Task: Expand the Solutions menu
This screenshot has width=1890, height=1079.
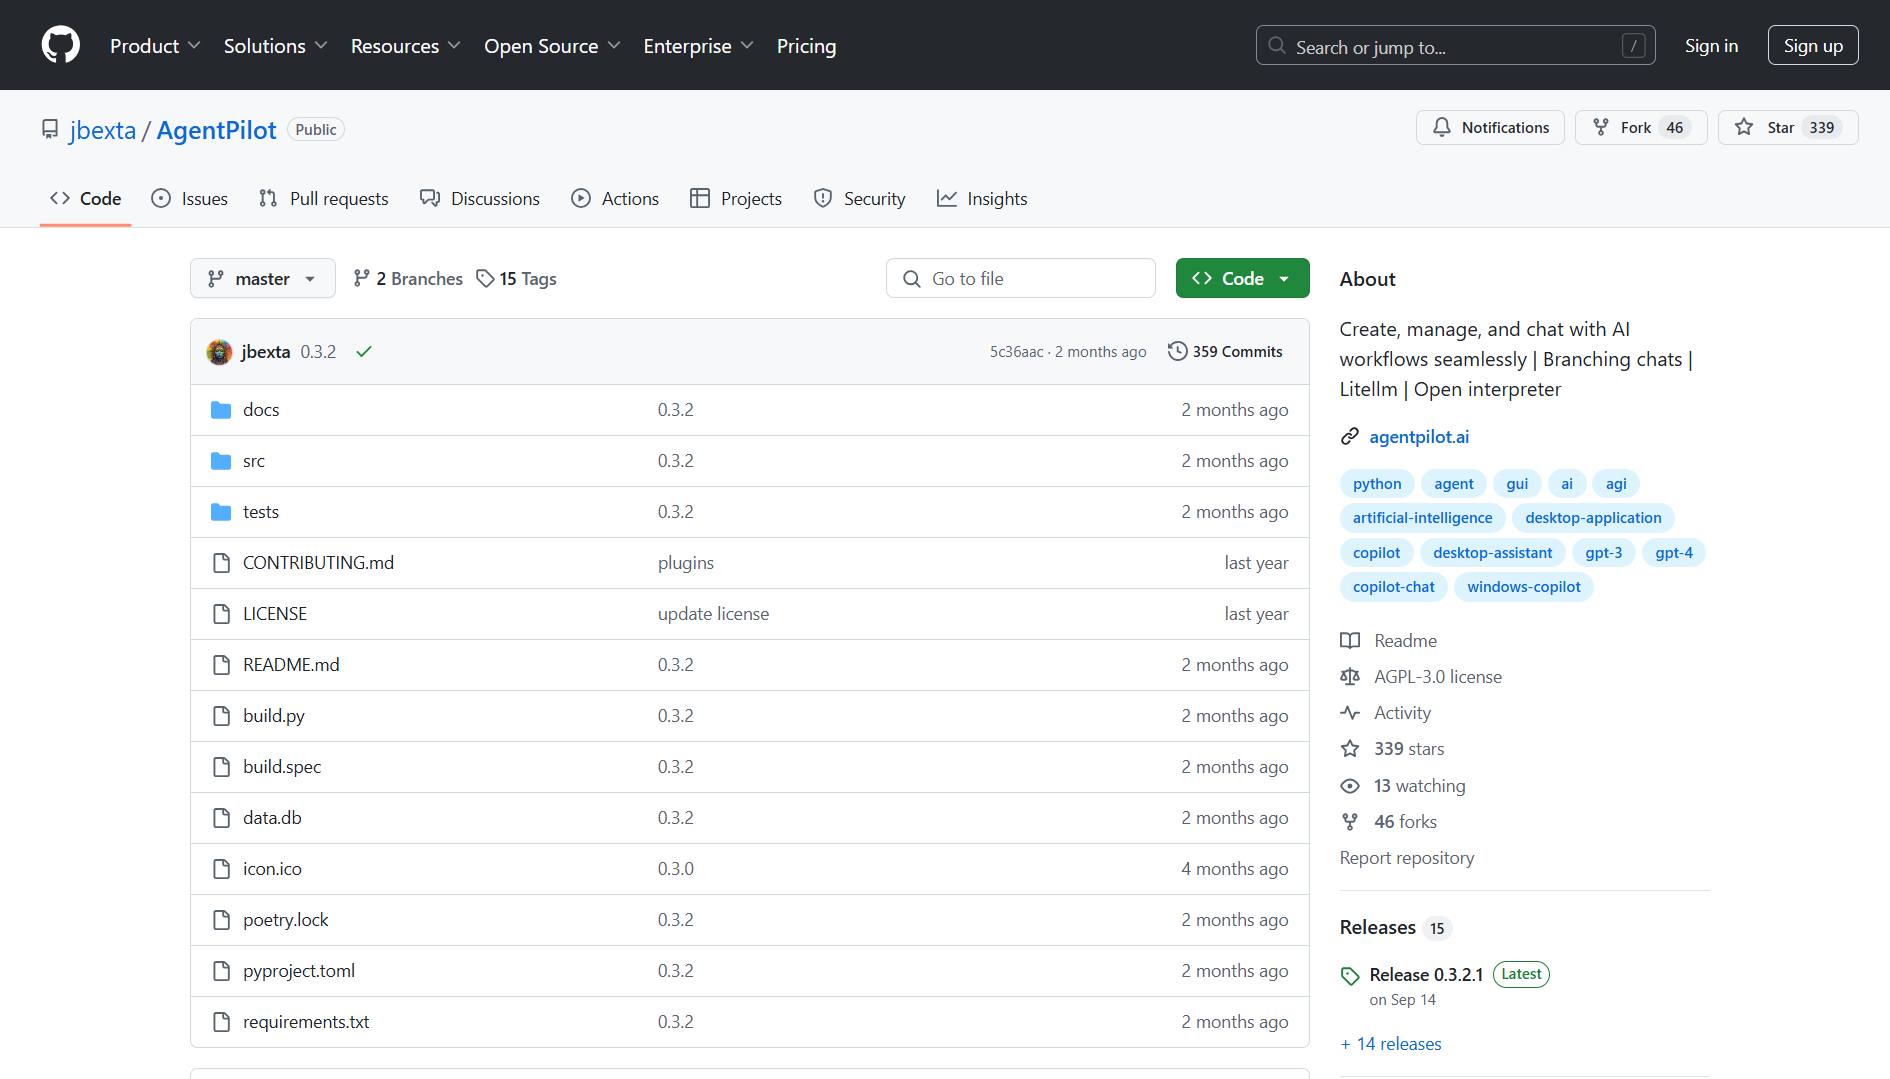Action: pos(275,46)
